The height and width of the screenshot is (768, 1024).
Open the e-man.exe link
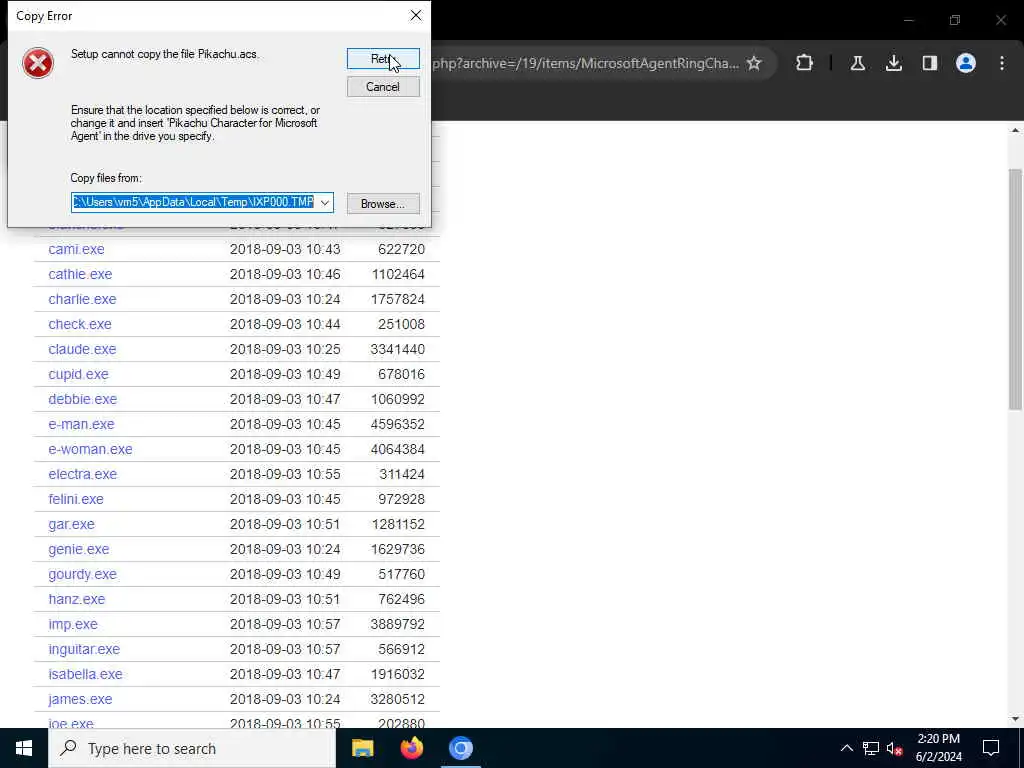[x=82, y=424]
